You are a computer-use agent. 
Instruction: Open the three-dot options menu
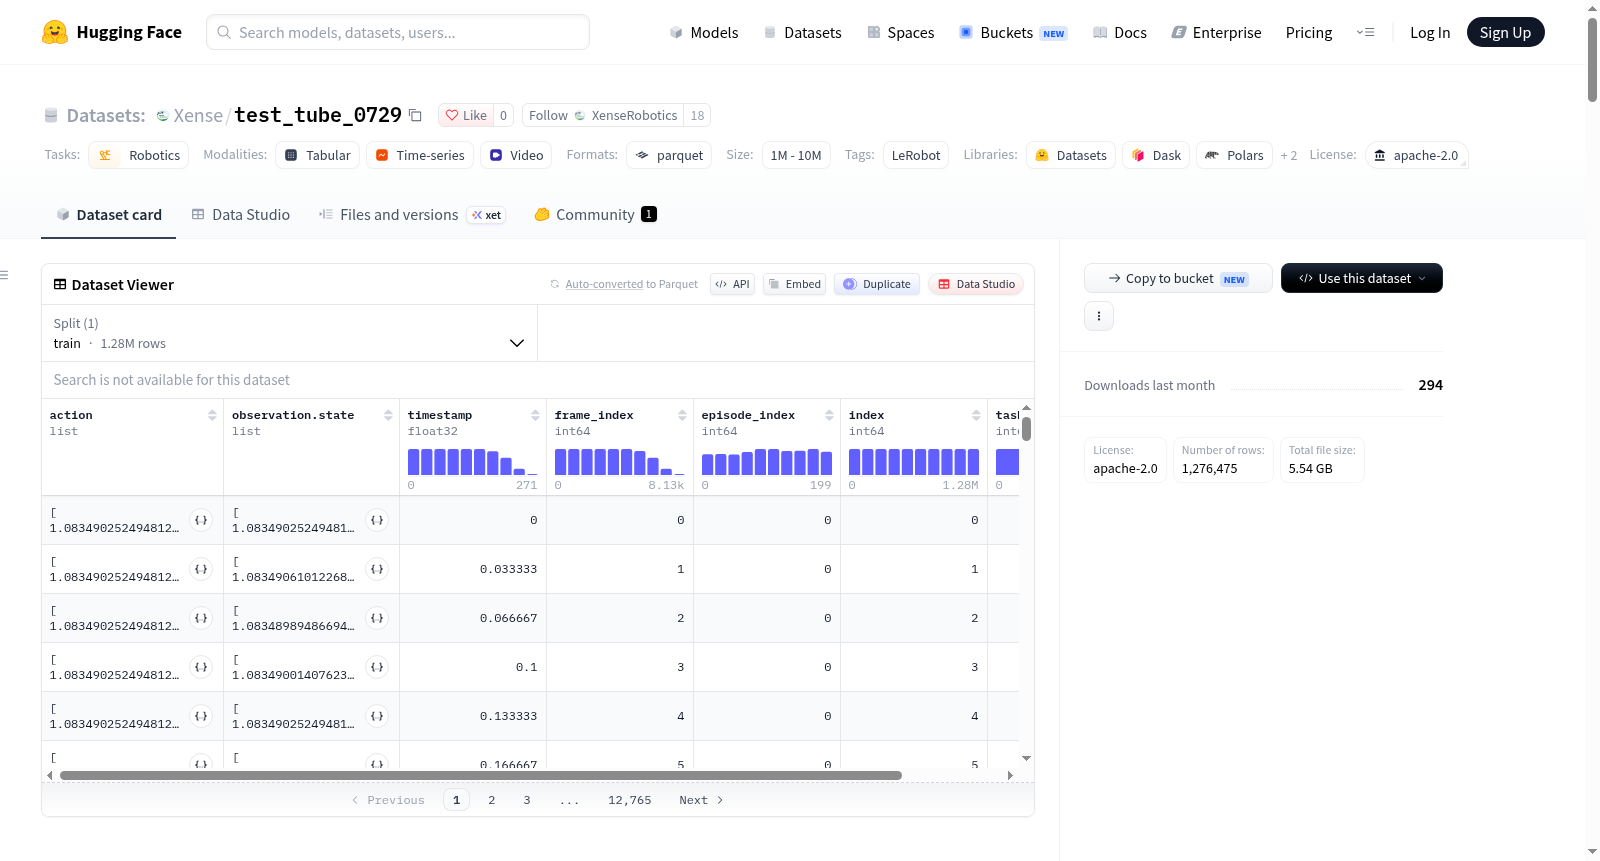tap(1099, 316)
